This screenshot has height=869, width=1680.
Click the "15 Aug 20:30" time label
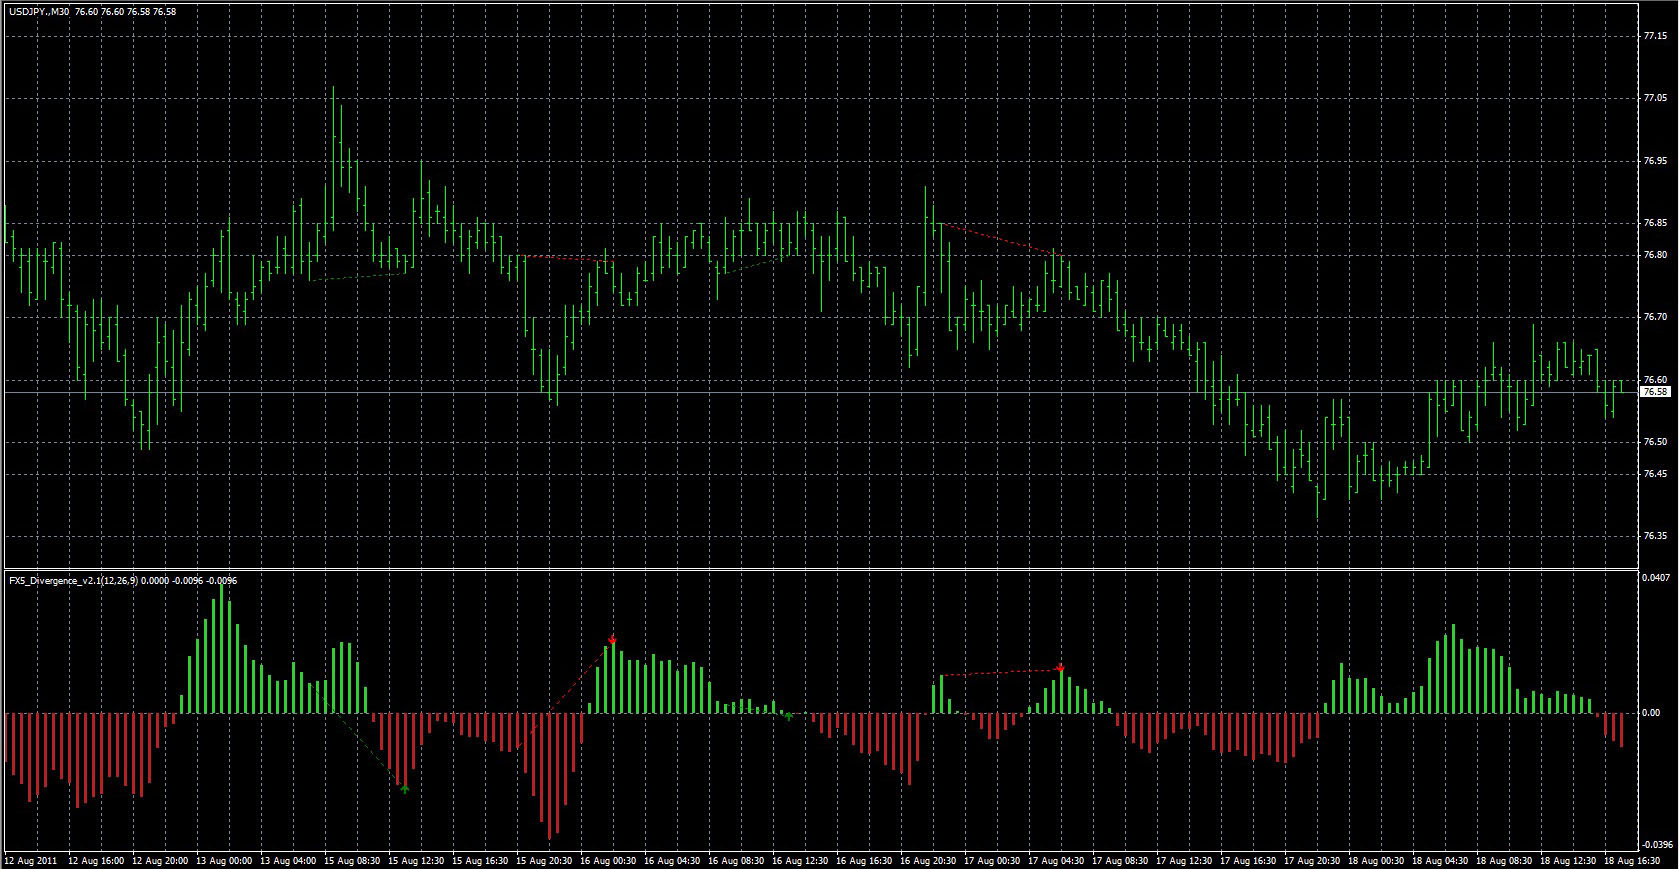[544, 860]
